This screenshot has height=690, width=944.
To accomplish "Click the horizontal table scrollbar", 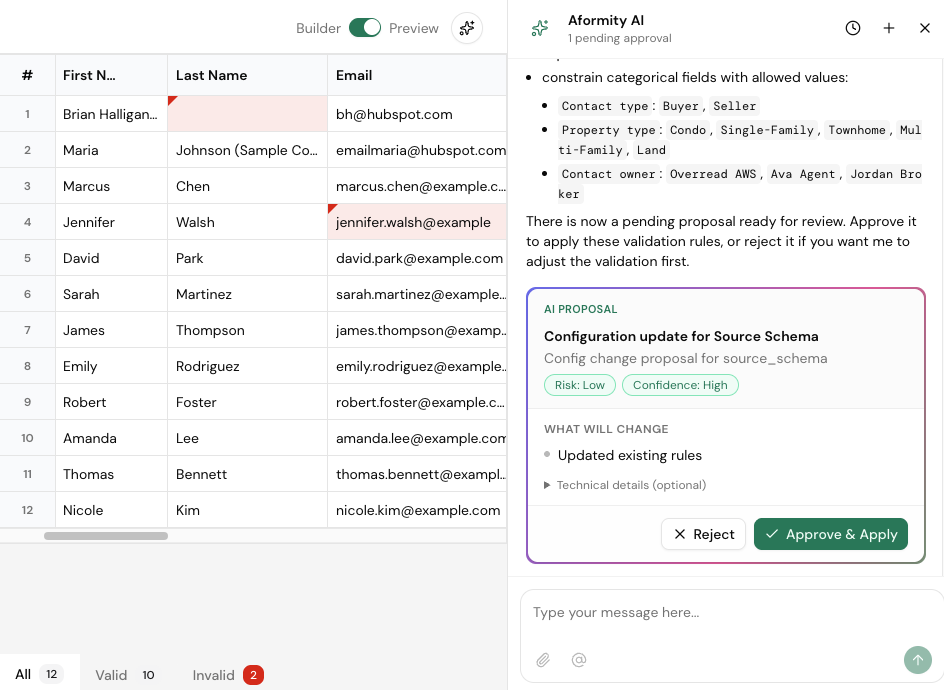I will [106, 536].
